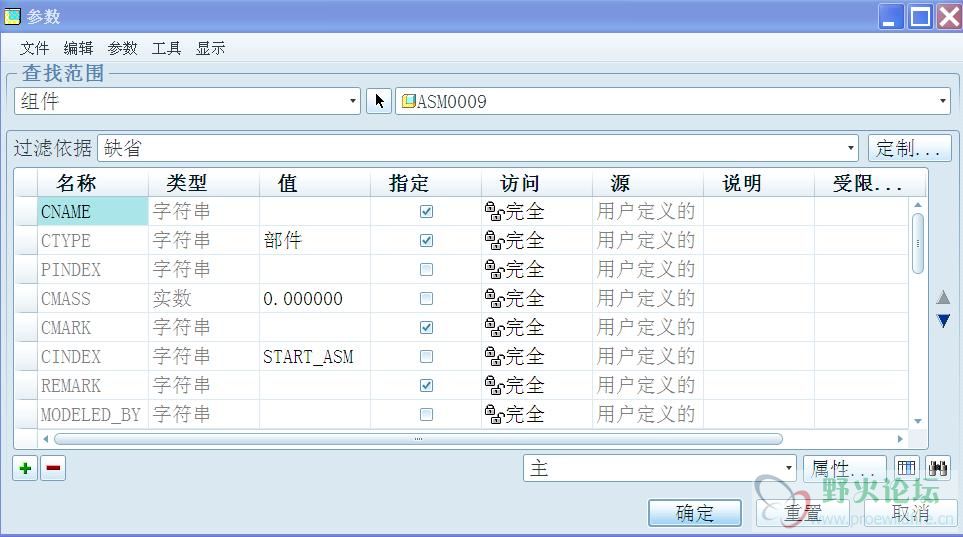The image size is (963, 537).
Task: Open the table columns setup icon
Action: [906, 468]
